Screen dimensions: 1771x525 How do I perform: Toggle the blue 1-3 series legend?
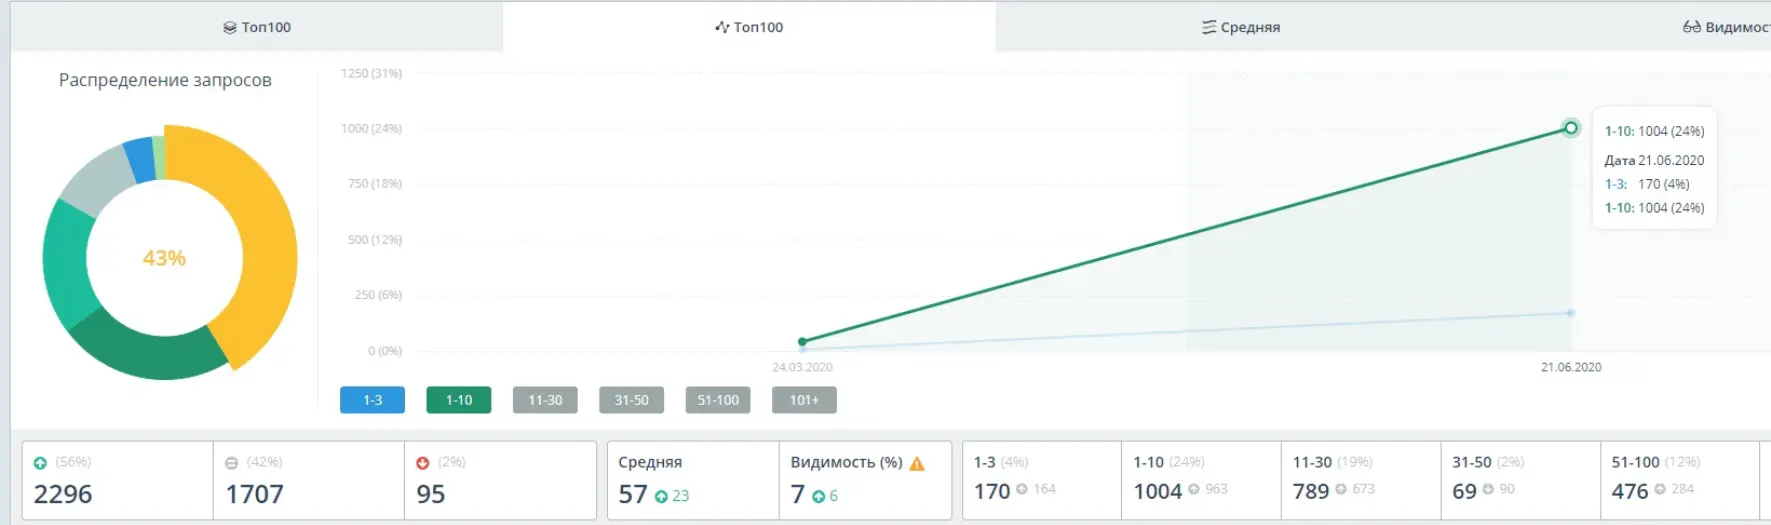click(372, 400)
